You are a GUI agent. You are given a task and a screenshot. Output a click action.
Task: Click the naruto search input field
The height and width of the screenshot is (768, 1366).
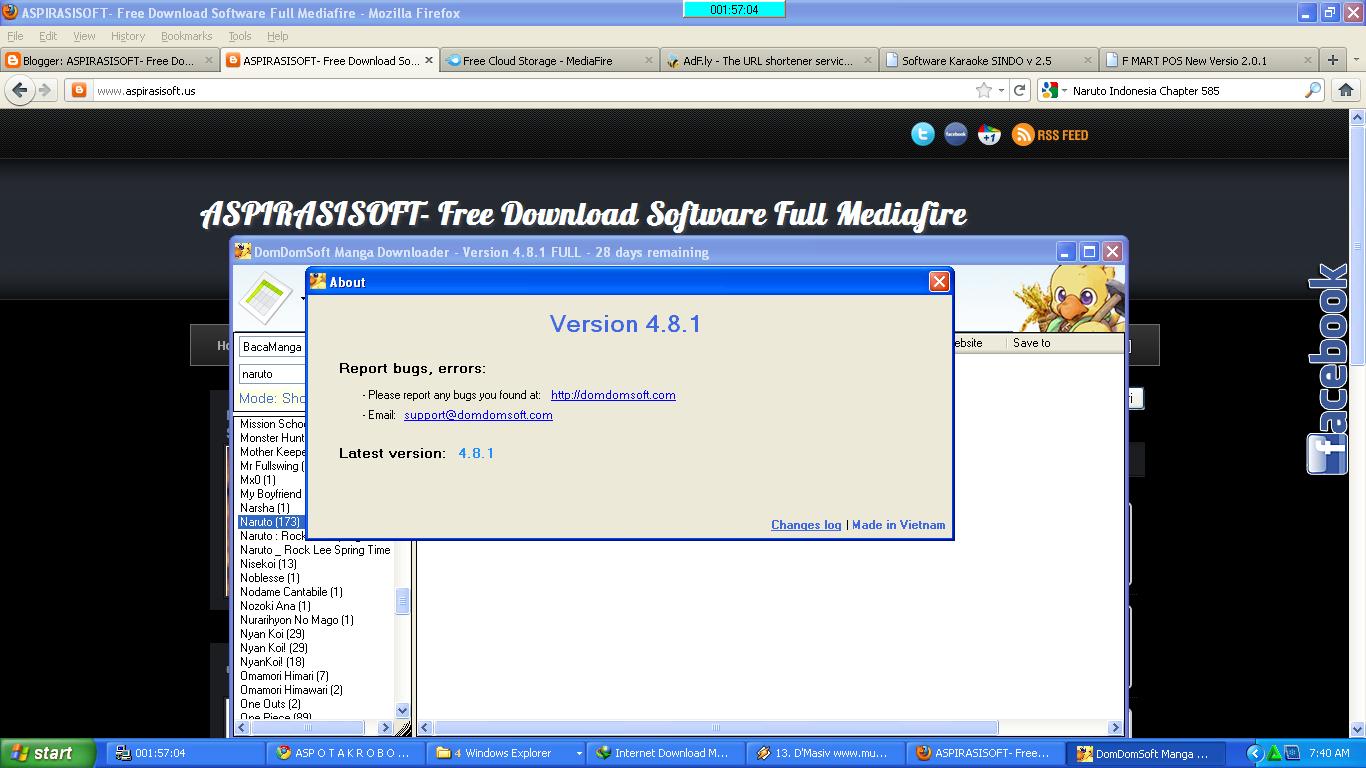pyautogui.click(x=272, y=374)
